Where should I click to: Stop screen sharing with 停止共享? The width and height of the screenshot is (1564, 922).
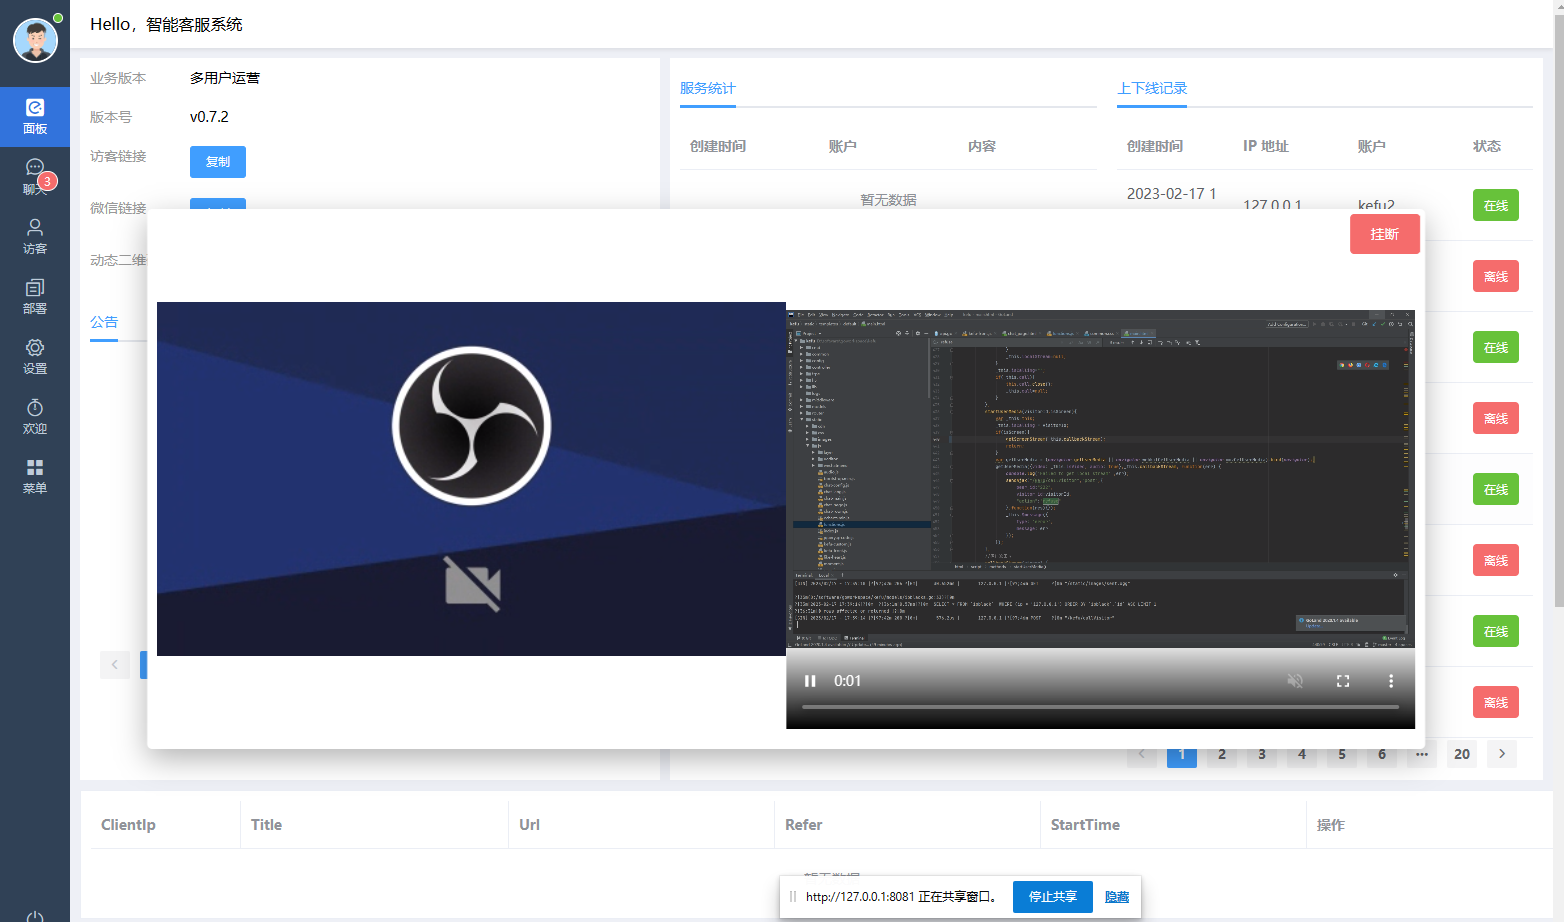(x=1053, y=897)
